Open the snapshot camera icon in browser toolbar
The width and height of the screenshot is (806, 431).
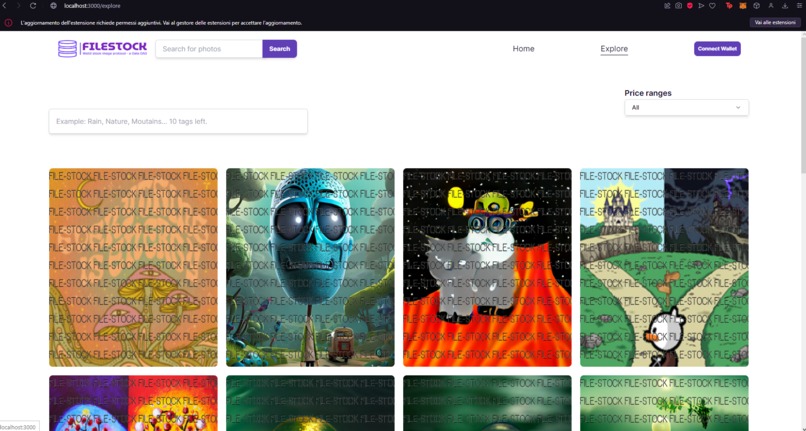click(x=679, y=6)
